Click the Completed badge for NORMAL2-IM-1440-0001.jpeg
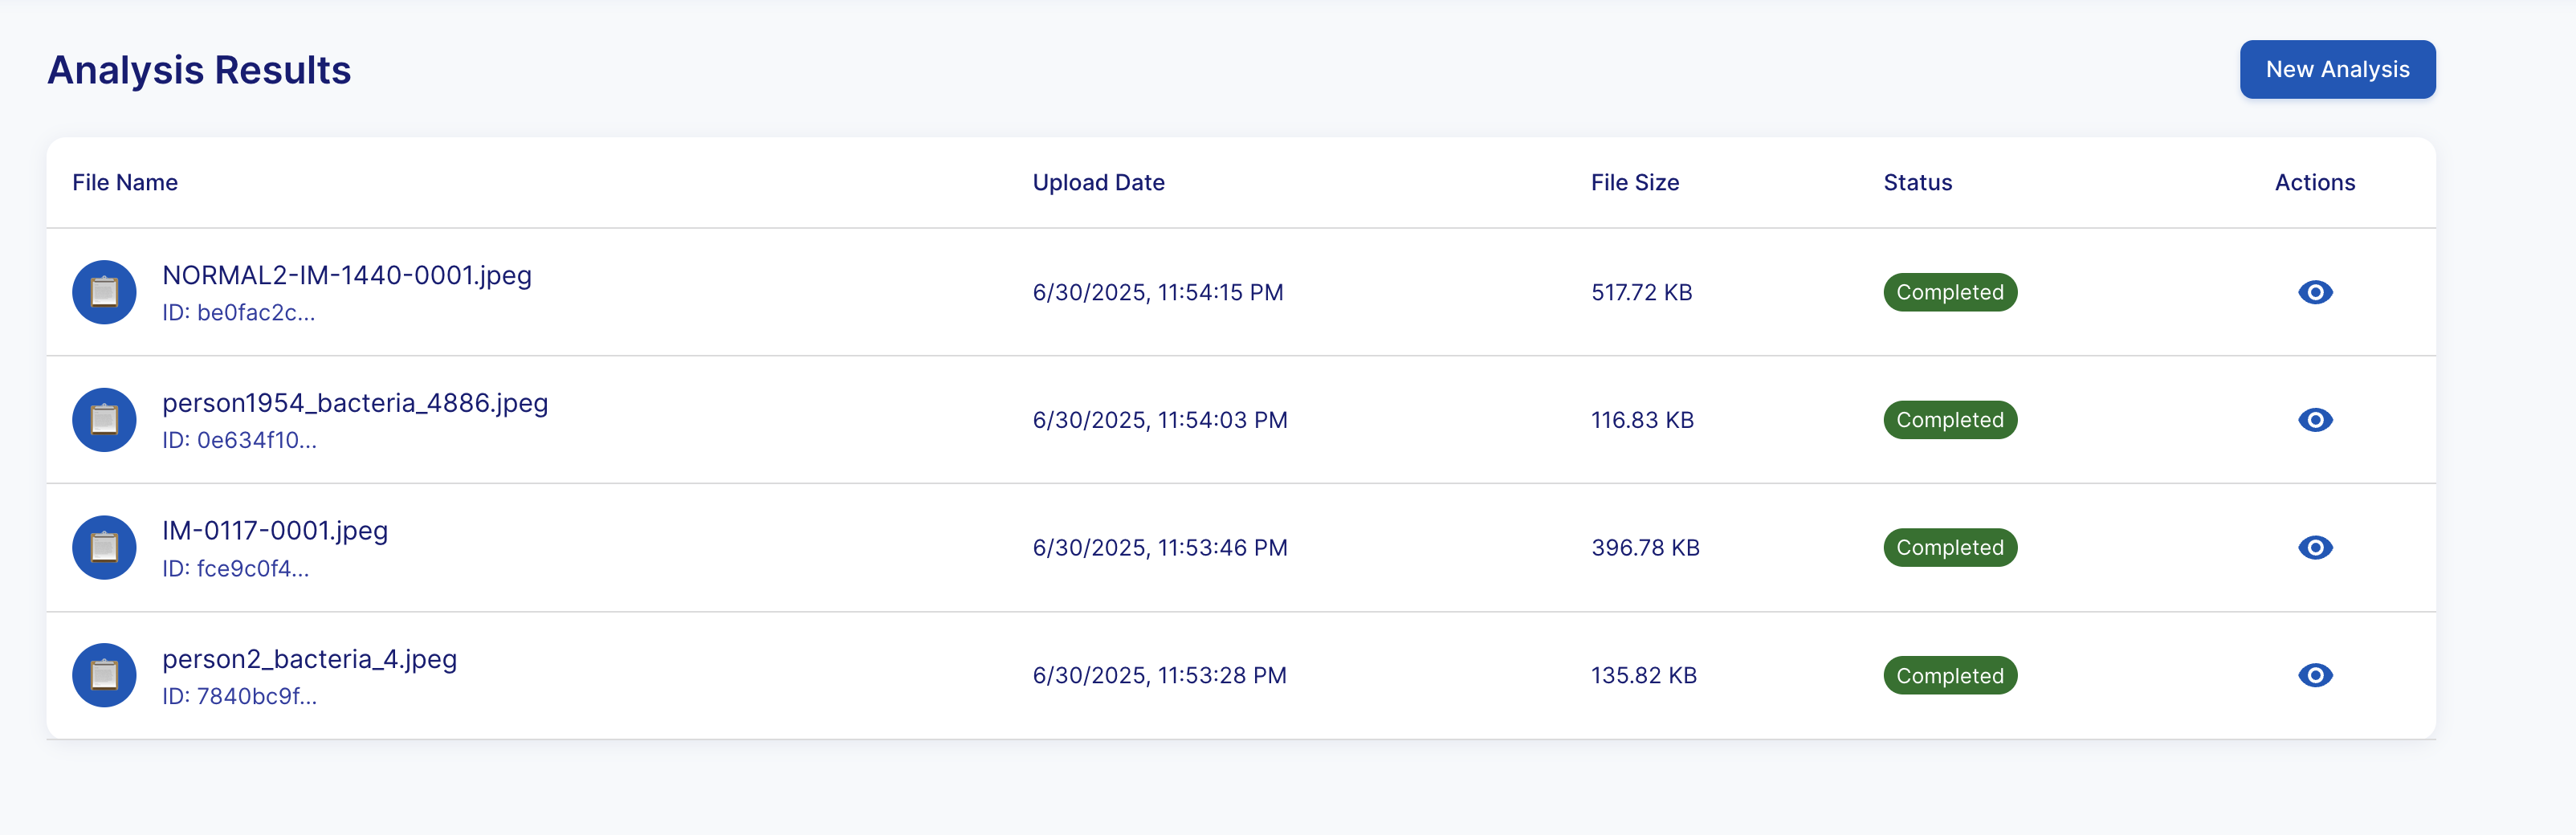 click(x=1949, y=292)
